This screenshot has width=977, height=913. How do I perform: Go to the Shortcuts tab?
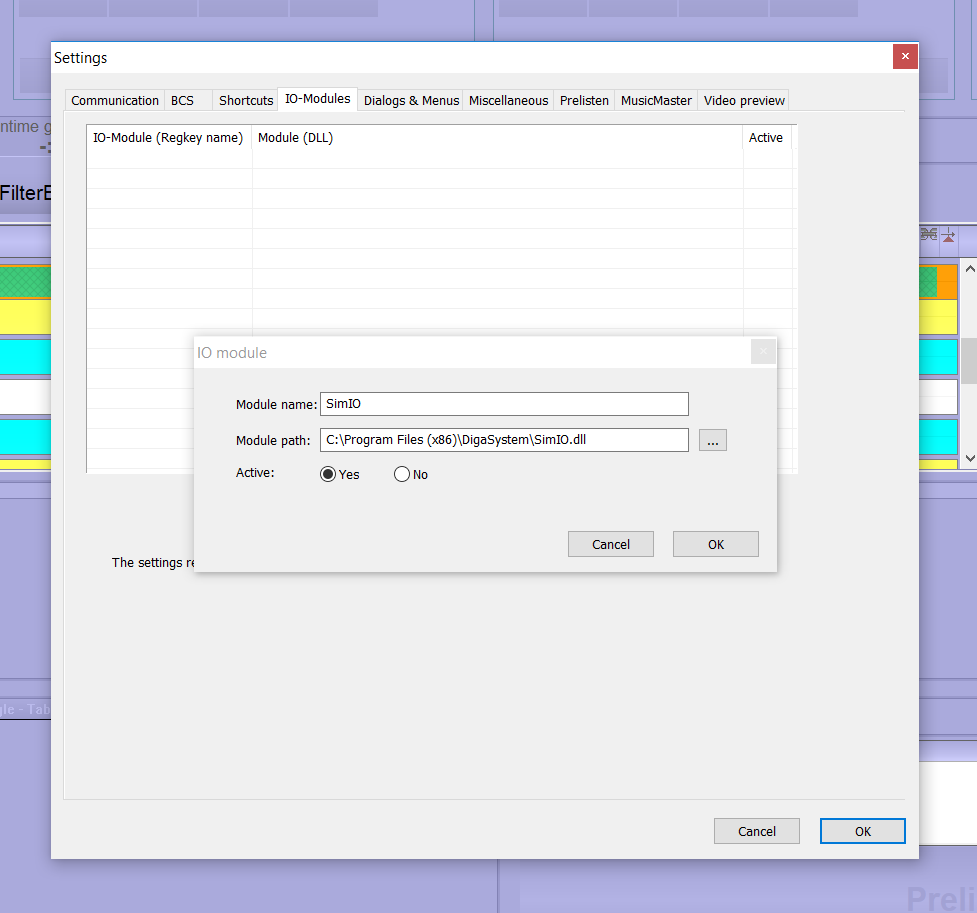click(x=246, y=100)
